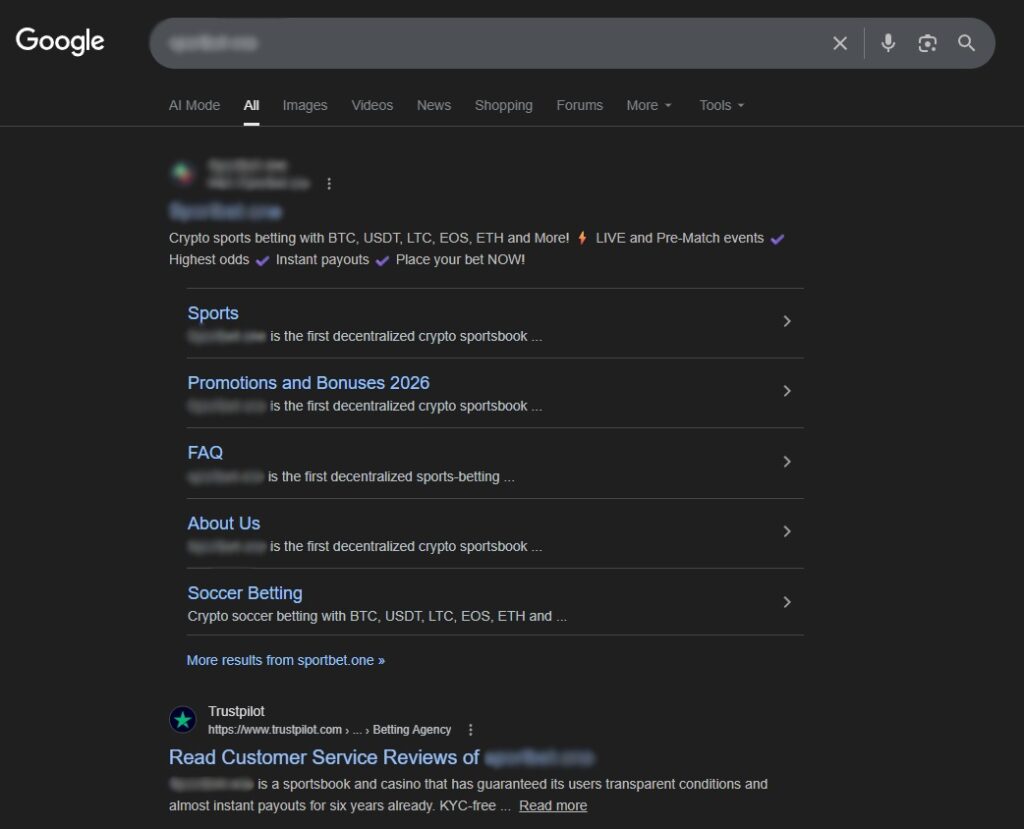1024x829 pixels.
Task: Open Promotions and Bonuses 2026 link
Action: (308, 383)
